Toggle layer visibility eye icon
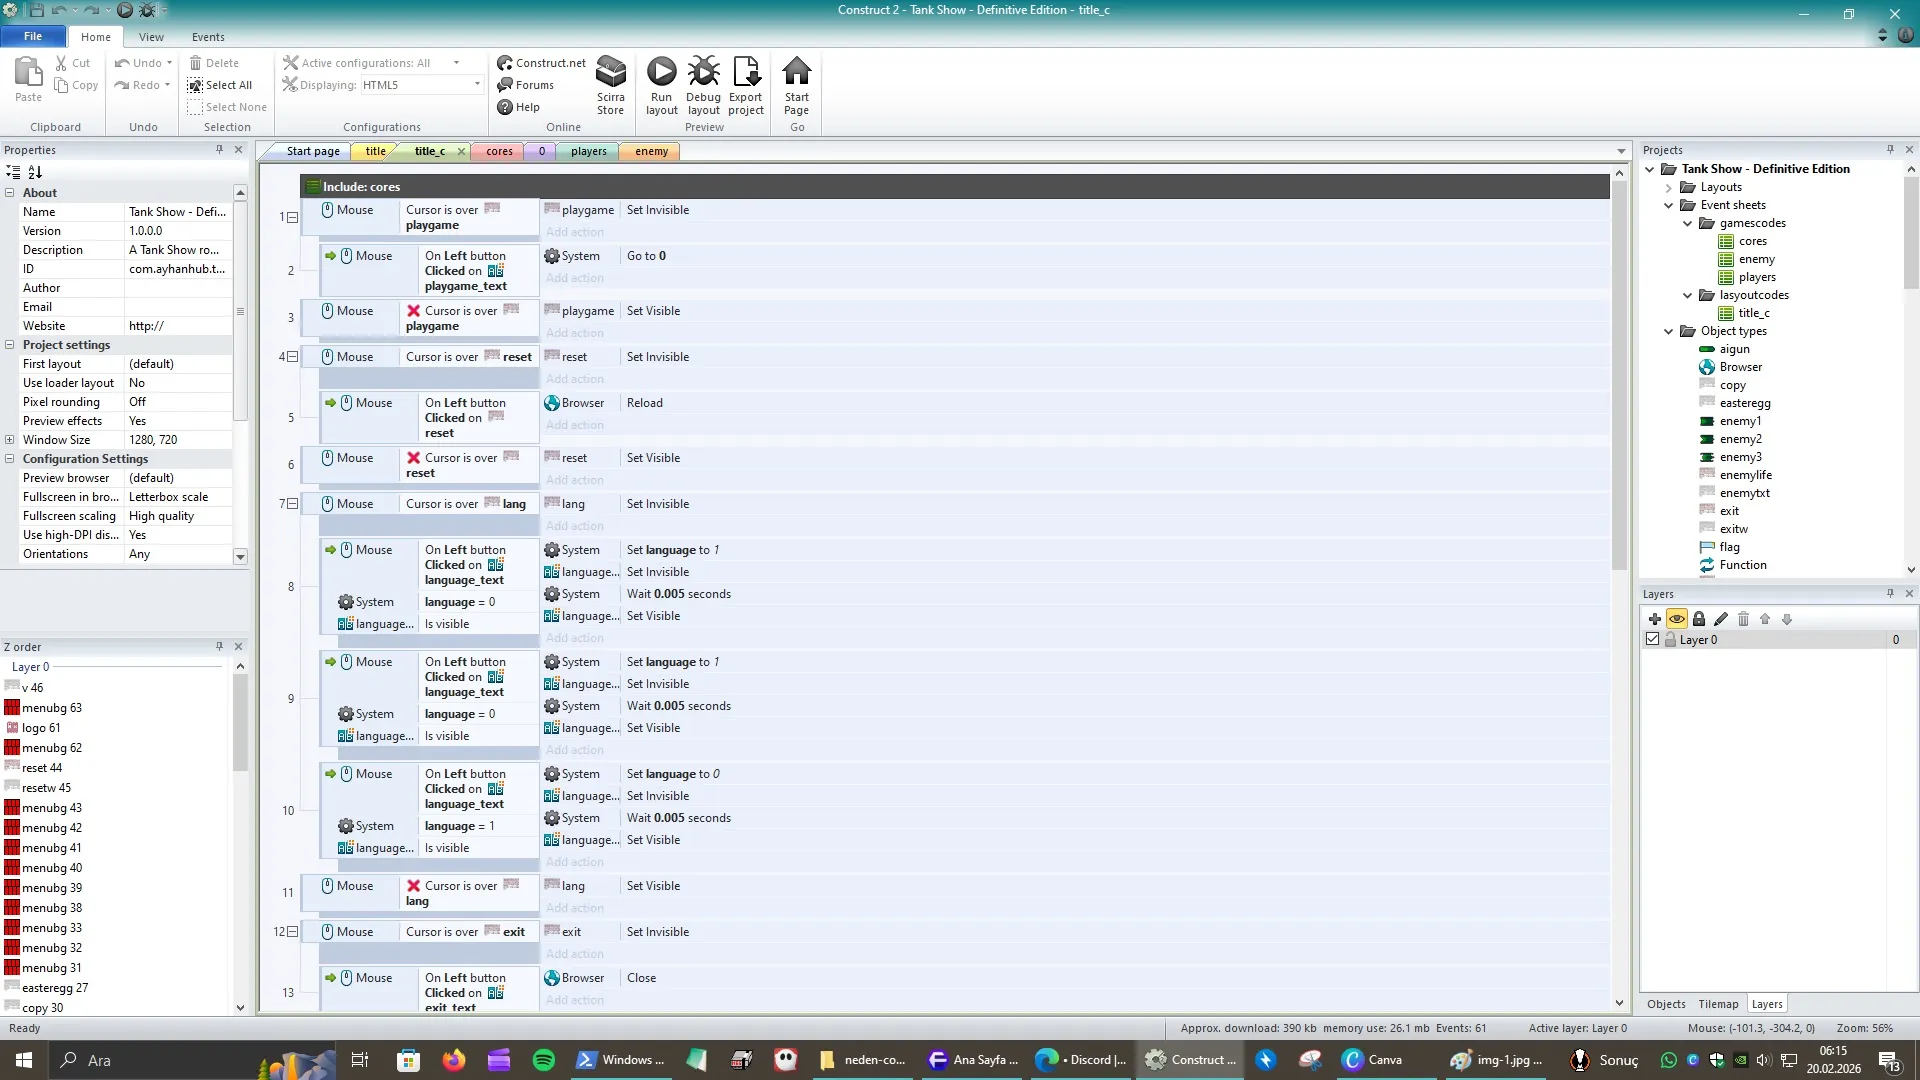Screen dimensions: 1920x1080 (x=1677, y=619)
